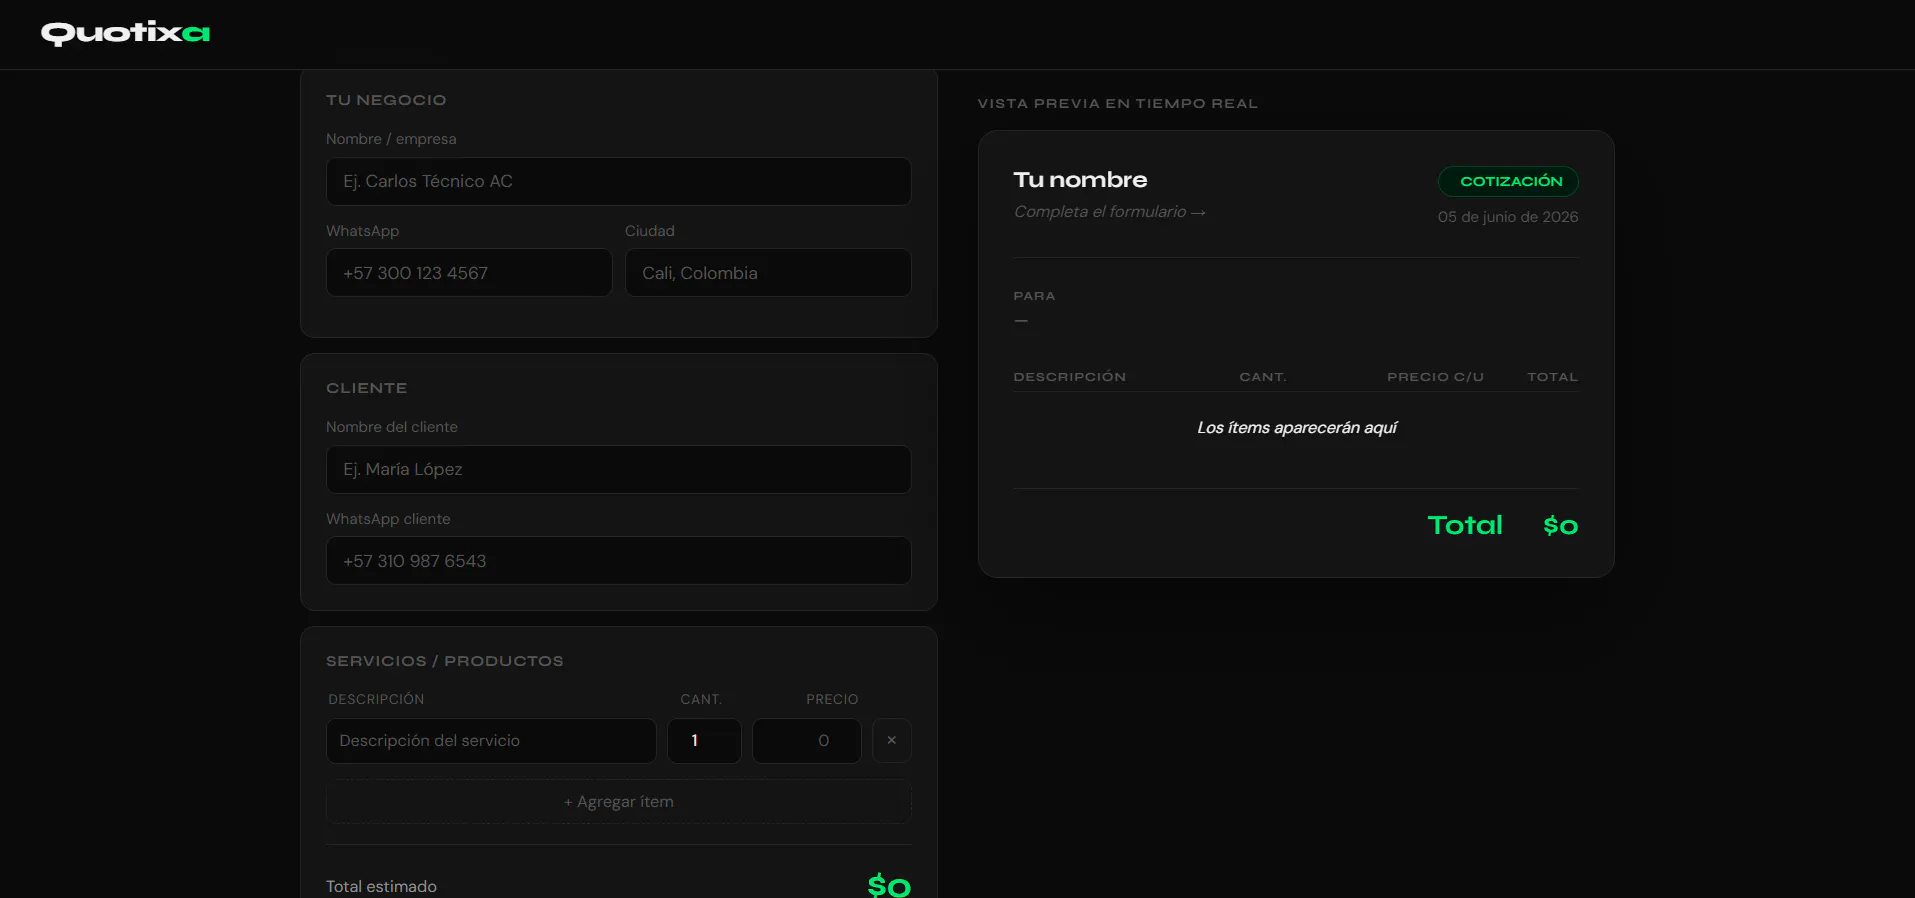
Task: Click 'Completa el formulario →' text
Action: tap(1109, 212)
